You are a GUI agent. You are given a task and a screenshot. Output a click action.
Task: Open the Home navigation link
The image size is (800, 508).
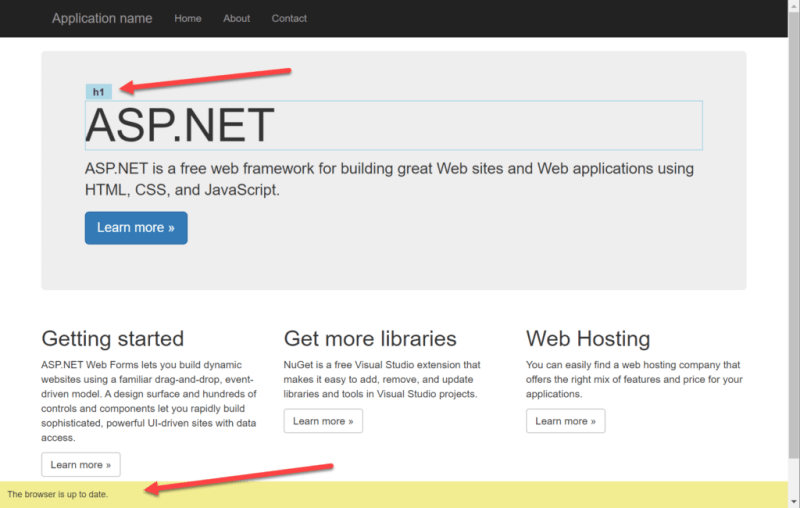[x=188, y=18]
